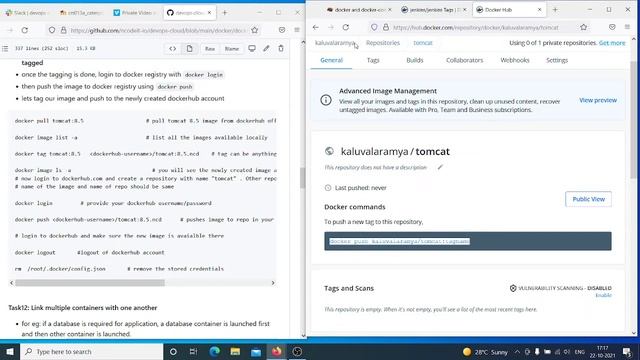
Task: Open Windows Start menu
Action: coord(10,351)
